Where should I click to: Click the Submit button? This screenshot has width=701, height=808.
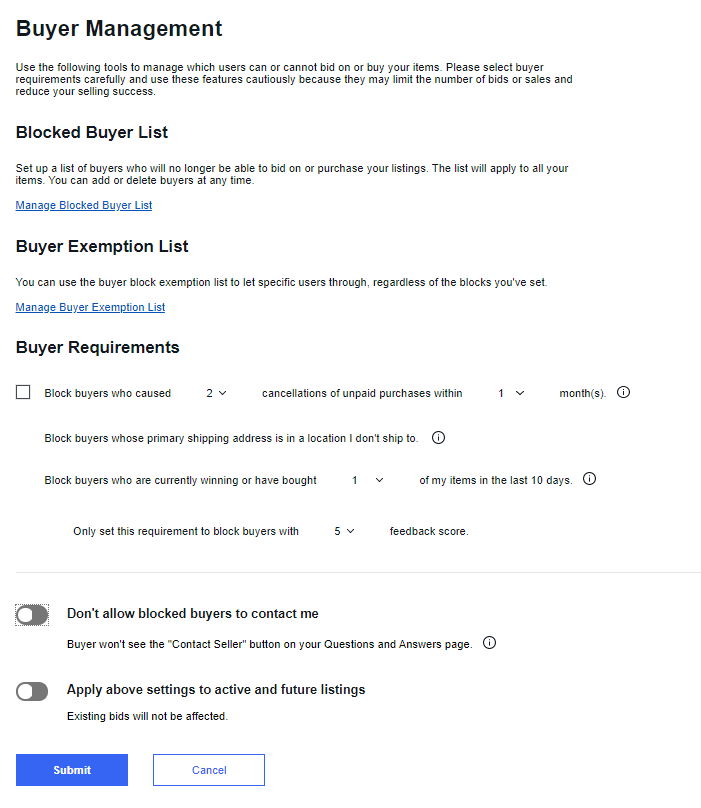(x=72, y=770)
